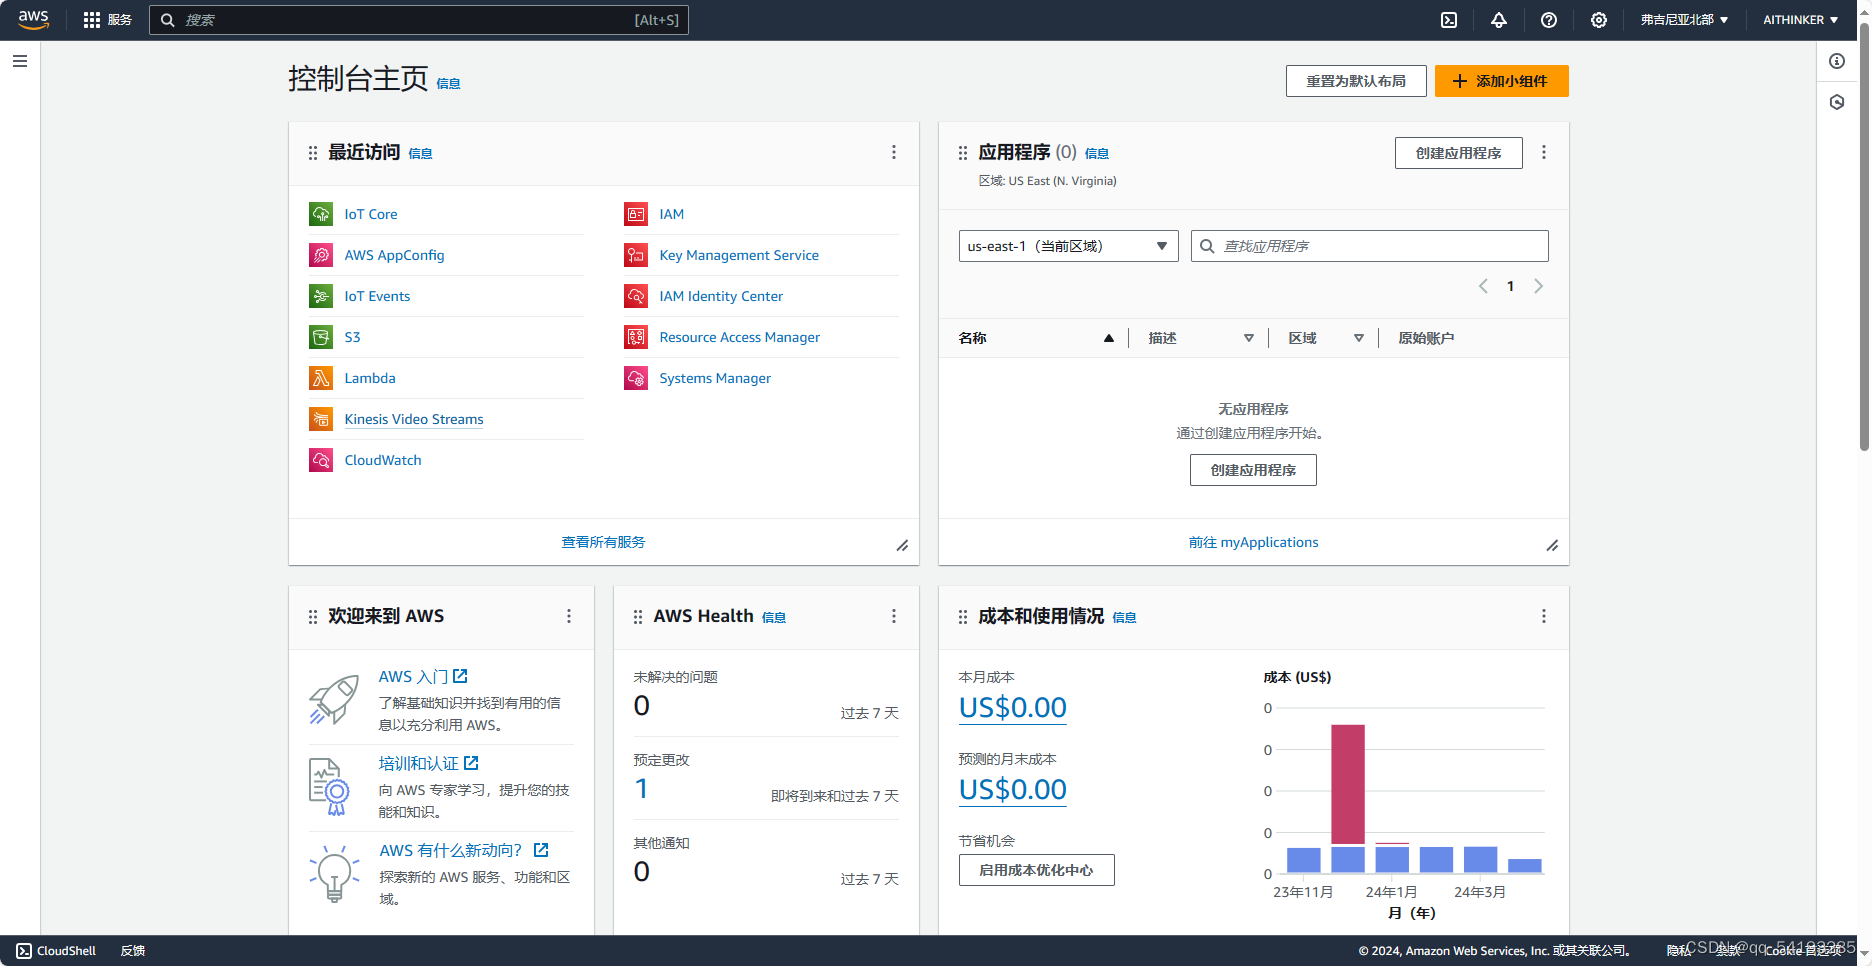Click the monthly cost US$0.00 under 本月成本

coord(1012,708)
